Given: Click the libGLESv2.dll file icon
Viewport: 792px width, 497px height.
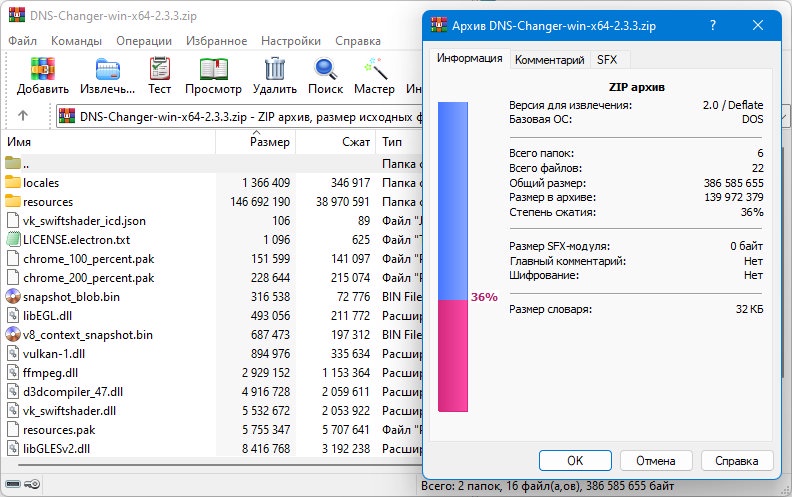Looking at the screenshot, I should 13,448.
